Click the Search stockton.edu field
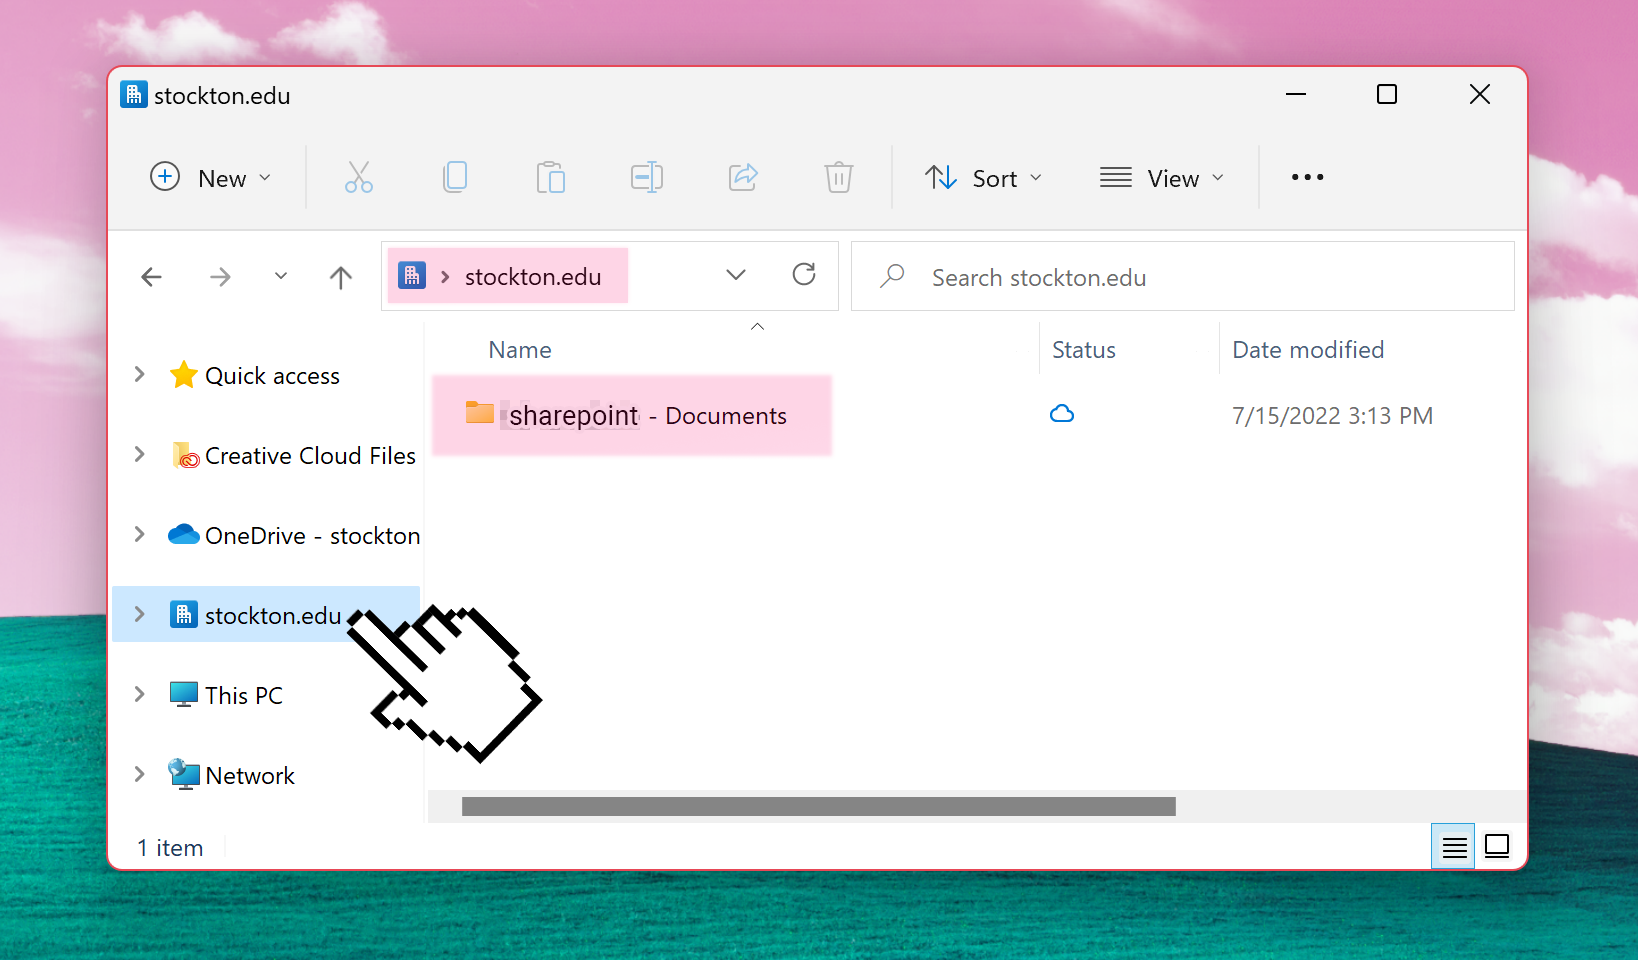1638x960 pixels. coord(1183,276)
